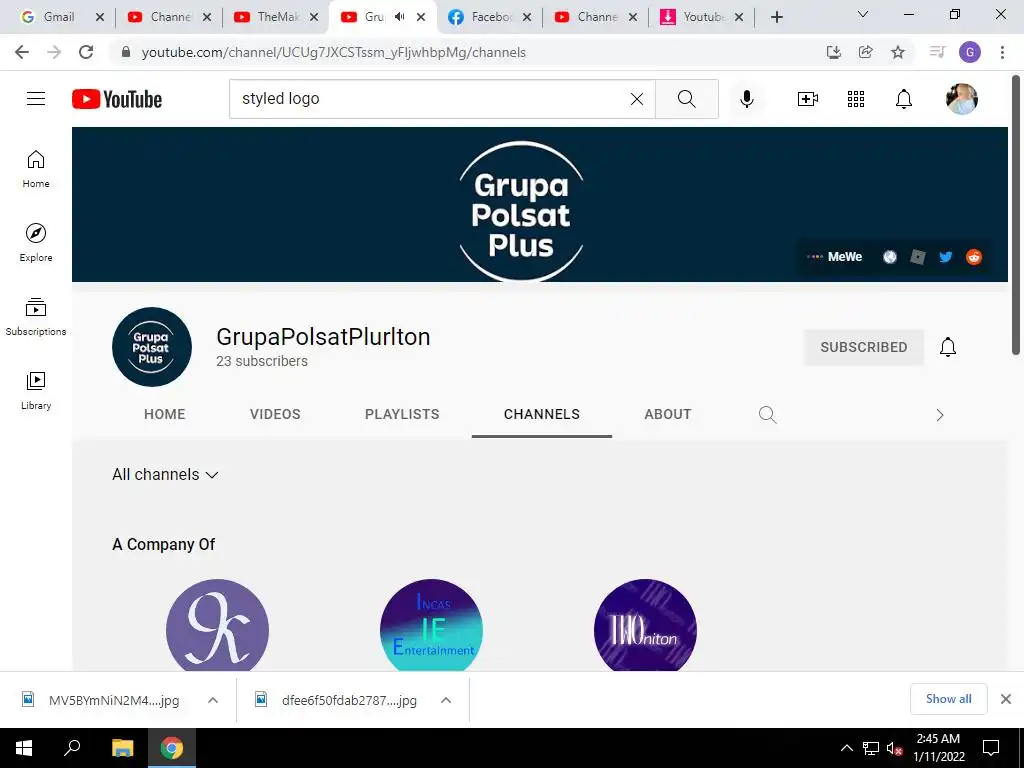
Task: Bookmark this page with star icon
Action: click(898, 52)
